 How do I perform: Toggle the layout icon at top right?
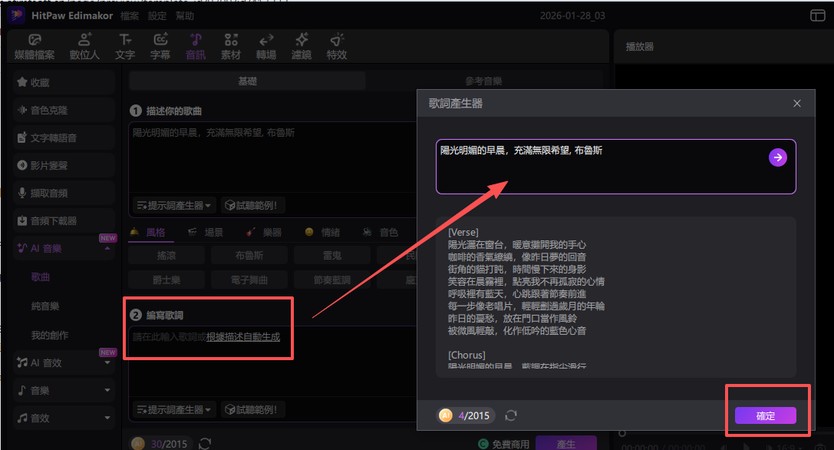tap(818, 15)
